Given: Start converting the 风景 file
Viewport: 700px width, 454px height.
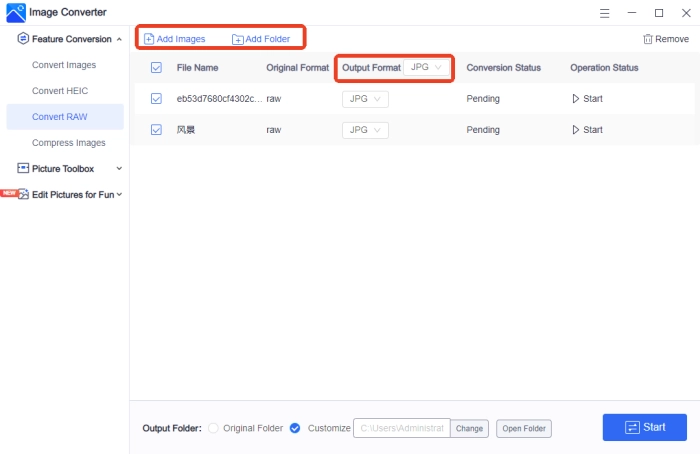Looking at the screenshot, I should pyautogui.click(x=586, y=130).
